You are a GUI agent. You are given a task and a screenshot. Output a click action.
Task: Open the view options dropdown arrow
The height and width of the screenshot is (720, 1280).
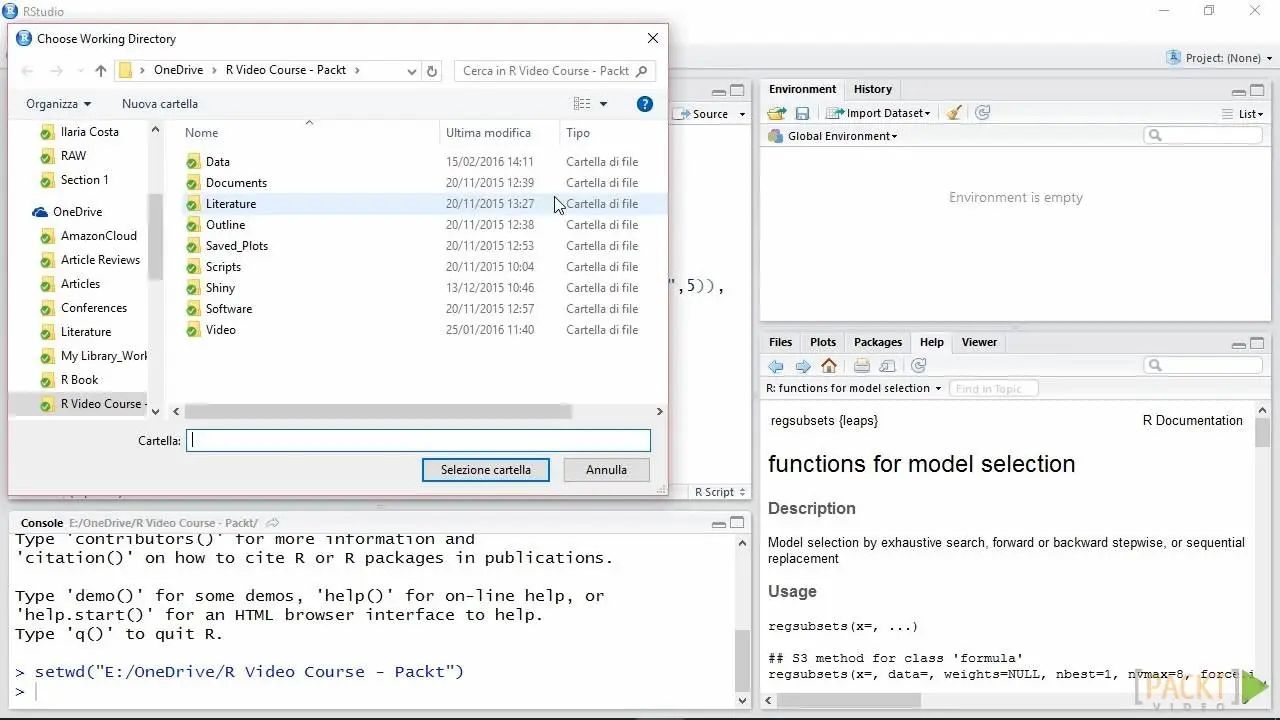point(603,104)
